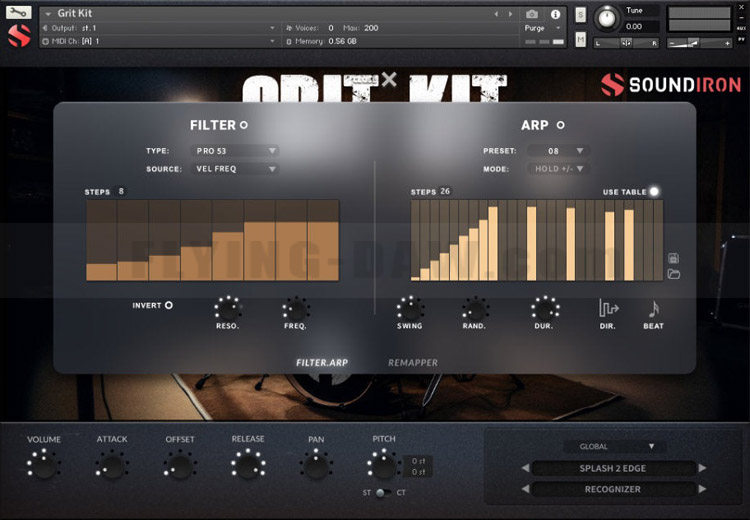Mute the instrument with M button
The height and width of the screenshot is (520, 750).
click(580, 39)
